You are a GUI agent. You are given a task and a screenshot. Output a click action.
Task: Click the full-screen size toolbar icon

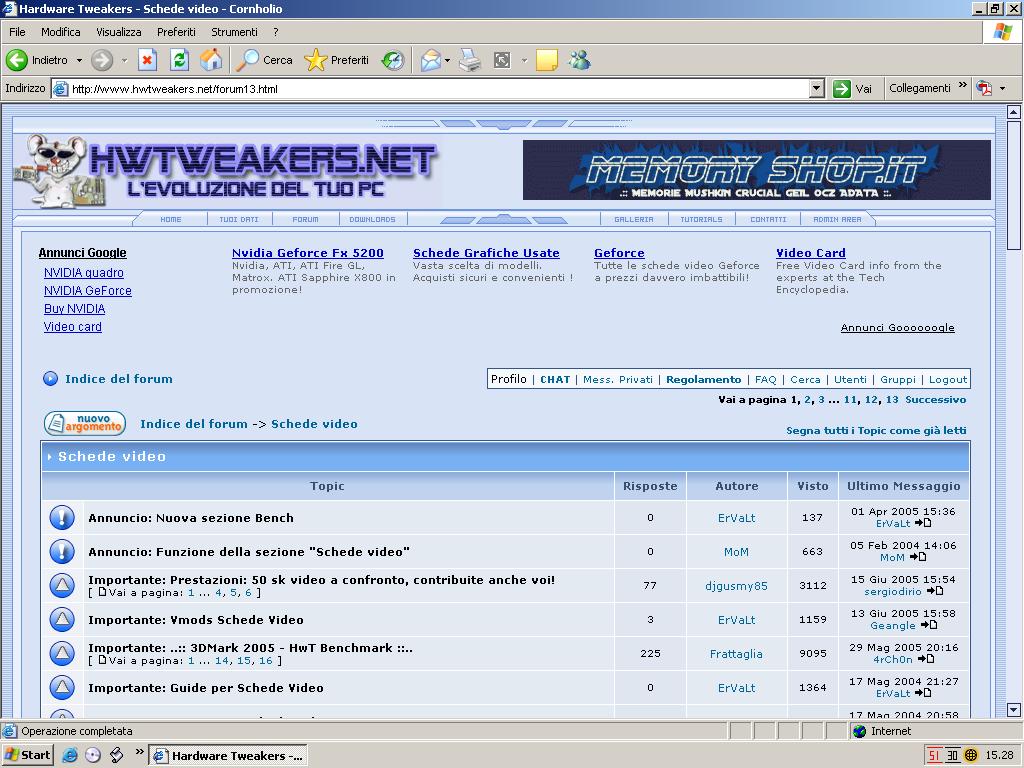click(x=502, y=60)
